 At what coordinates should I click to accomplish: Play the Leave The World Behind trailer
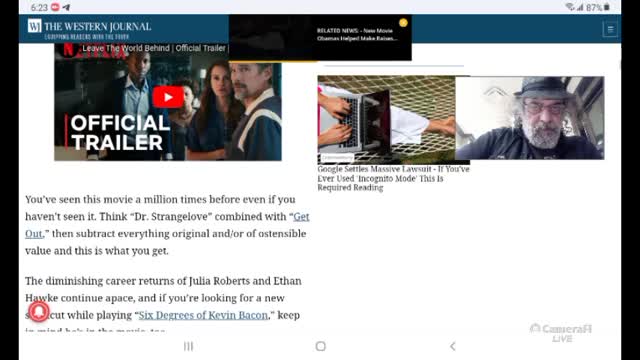click(x=168, y=97)
